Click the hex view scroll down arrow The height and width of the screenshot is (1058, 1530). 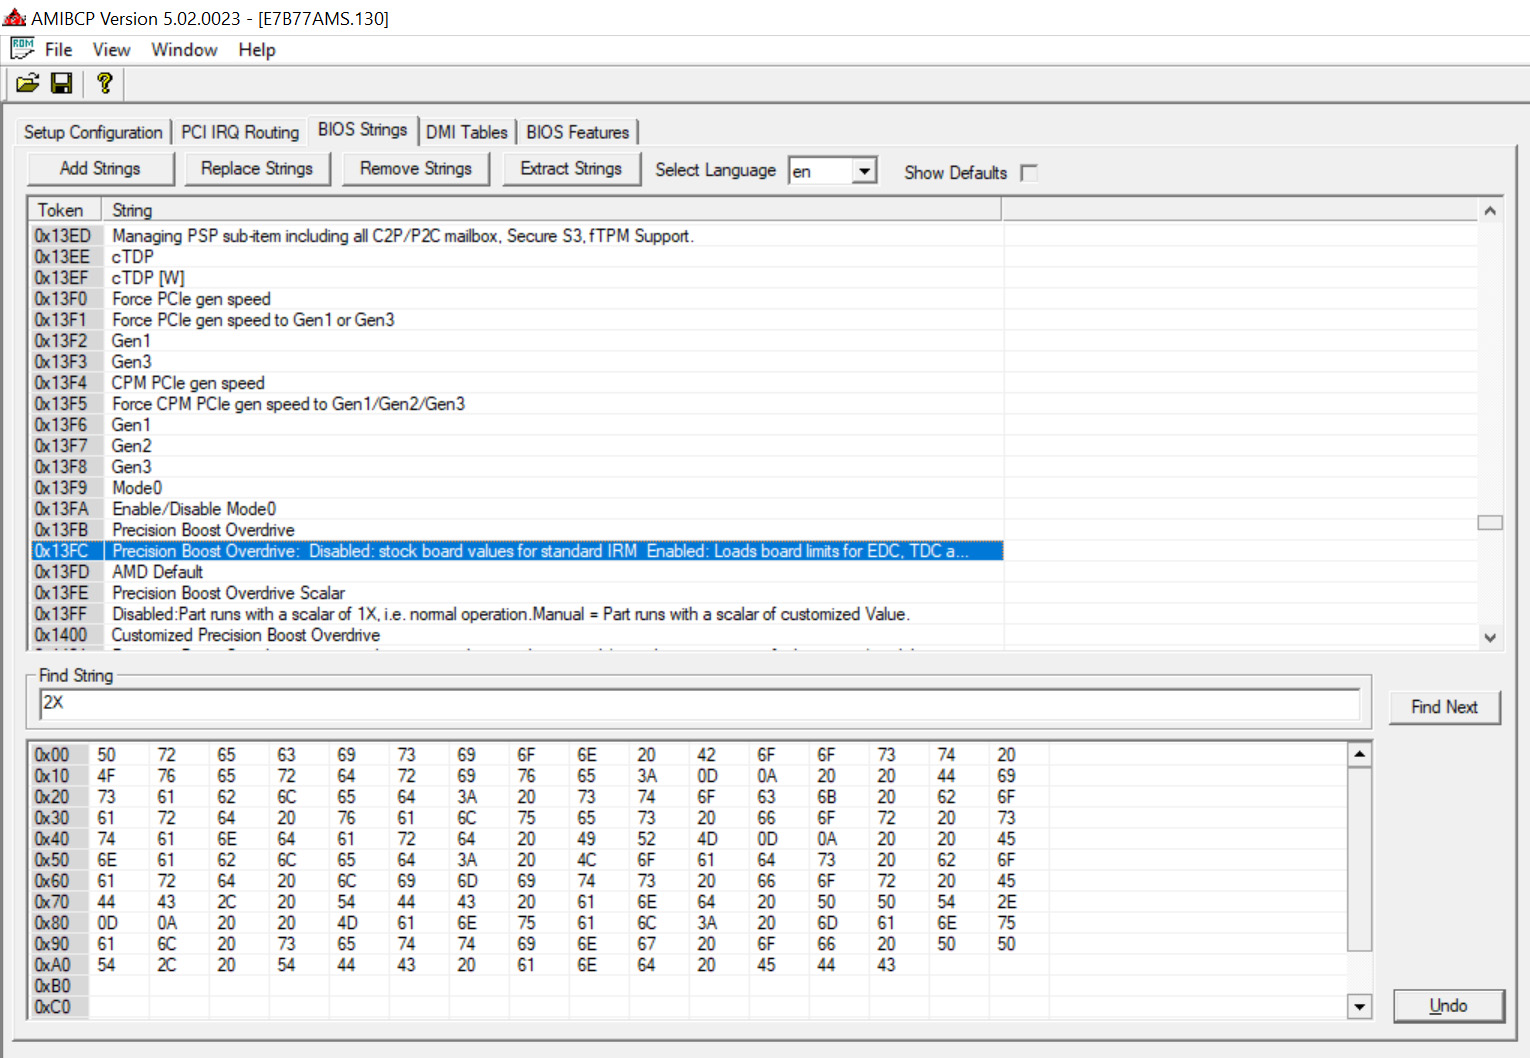click(1359, 1006)
